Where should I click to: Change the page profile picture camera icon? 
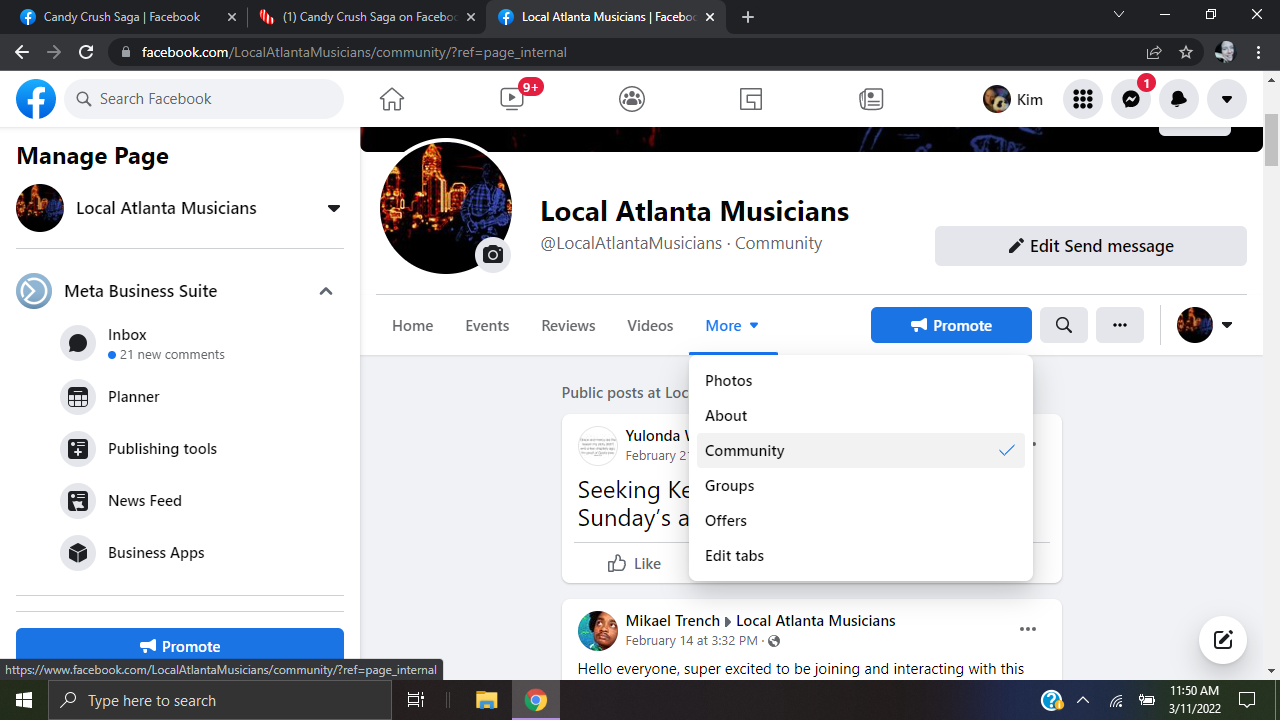[x=493, y=255]
